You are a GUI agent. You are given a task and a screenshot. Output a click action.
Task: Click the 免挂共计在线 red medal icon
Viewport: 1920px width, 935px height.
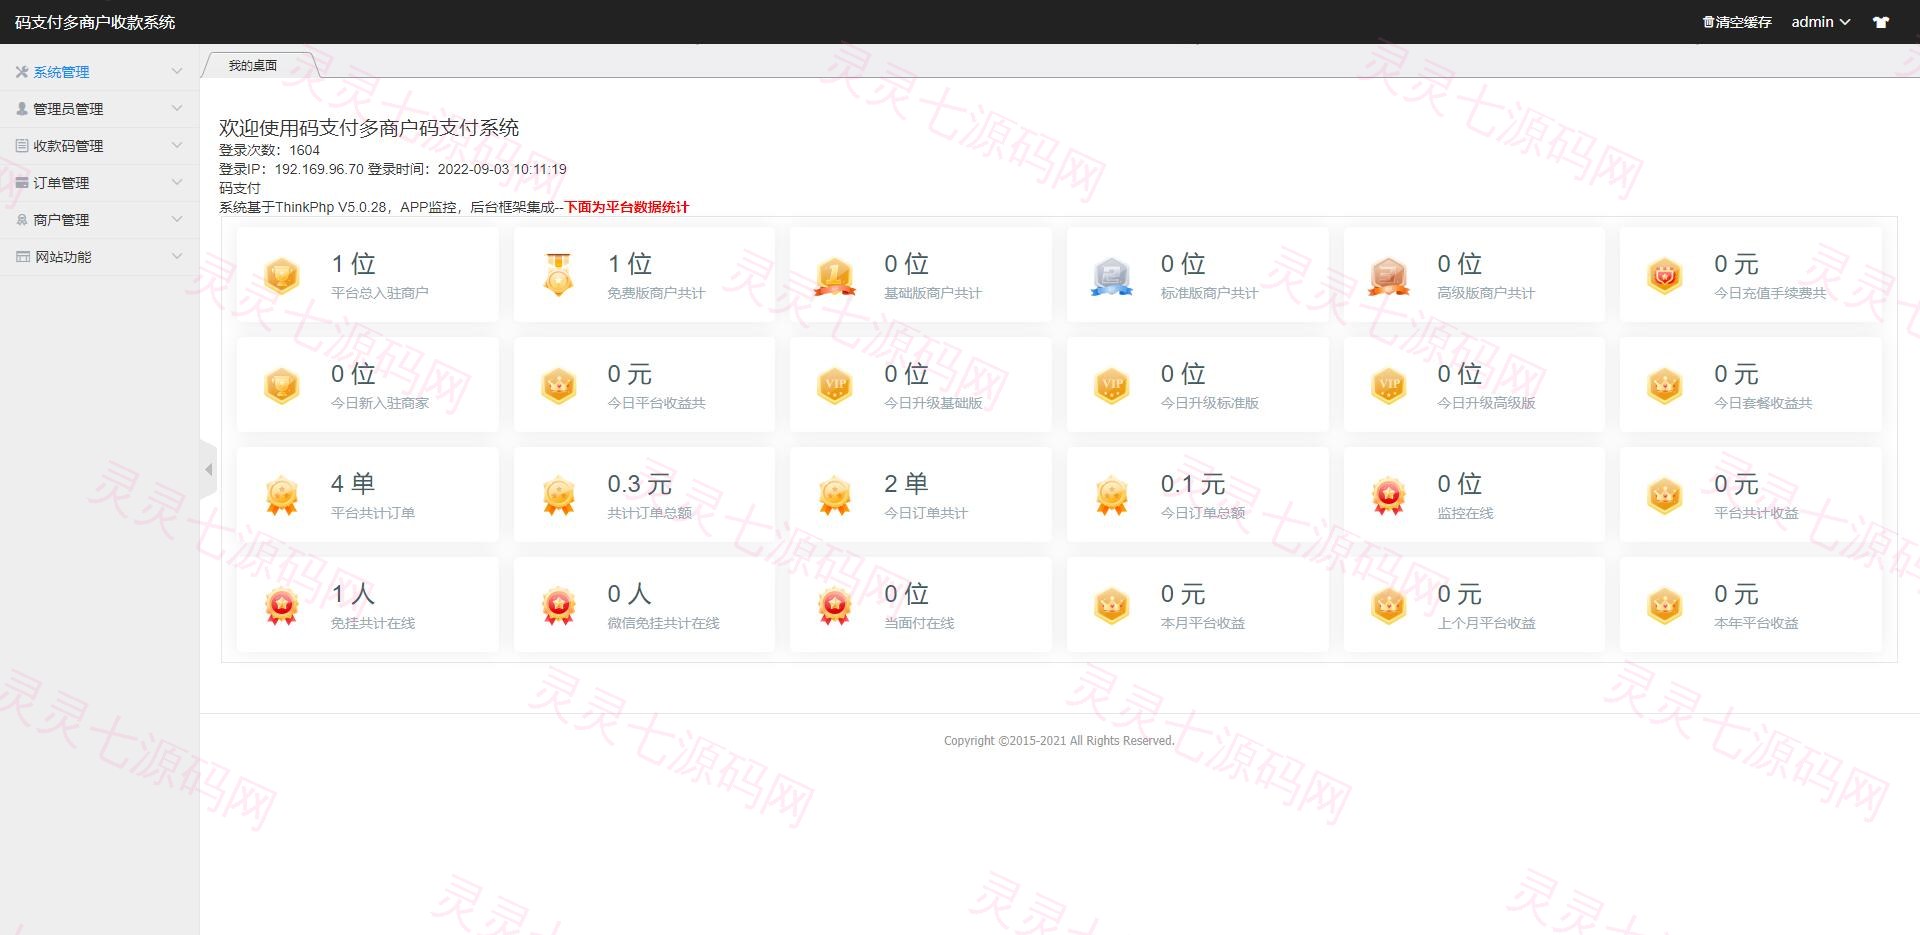coord(282,605)
